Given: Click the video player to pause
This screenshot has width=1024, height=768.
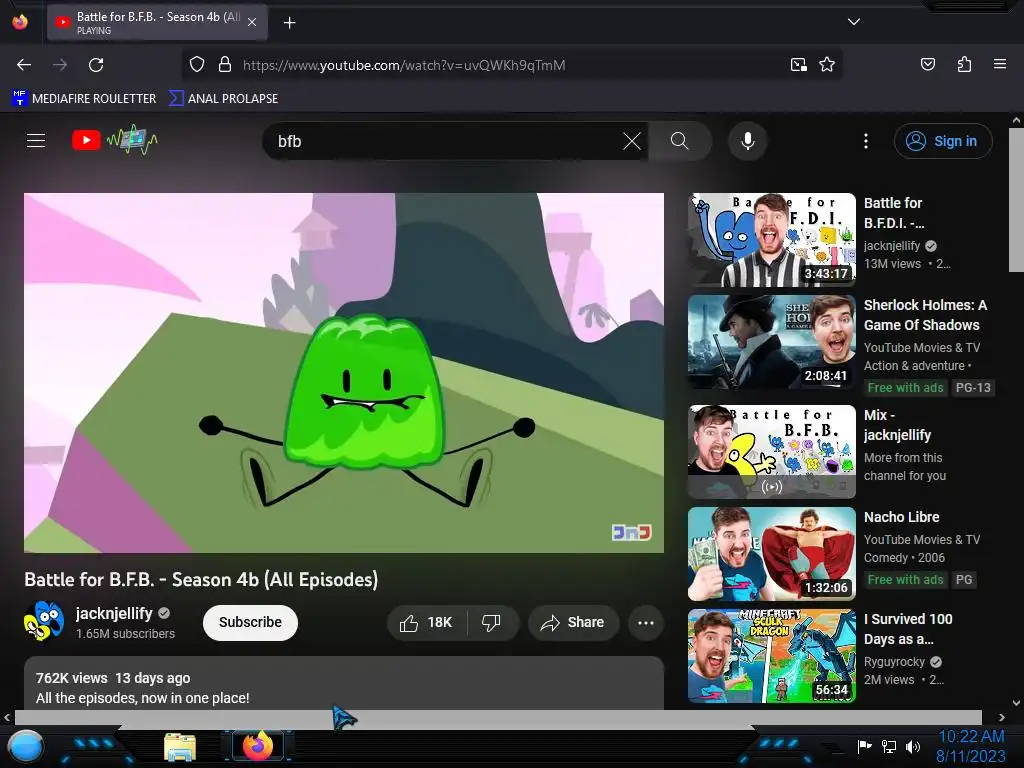Looking at the screenshot, I should (x=344, y=373).
